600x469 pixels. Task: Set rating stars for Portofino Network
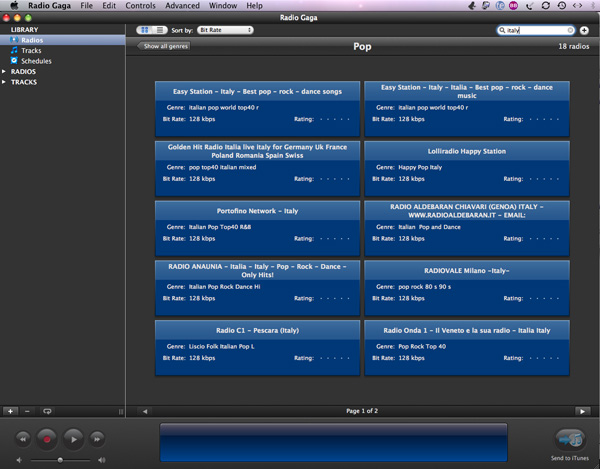334,239
